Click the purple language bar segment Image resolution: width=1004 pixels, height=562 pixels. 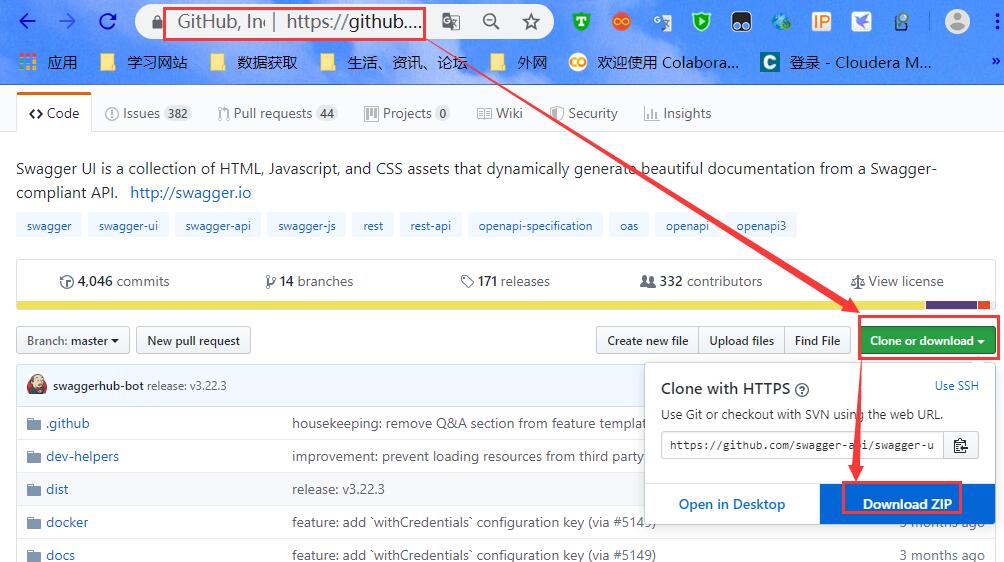tap(951, 305)
